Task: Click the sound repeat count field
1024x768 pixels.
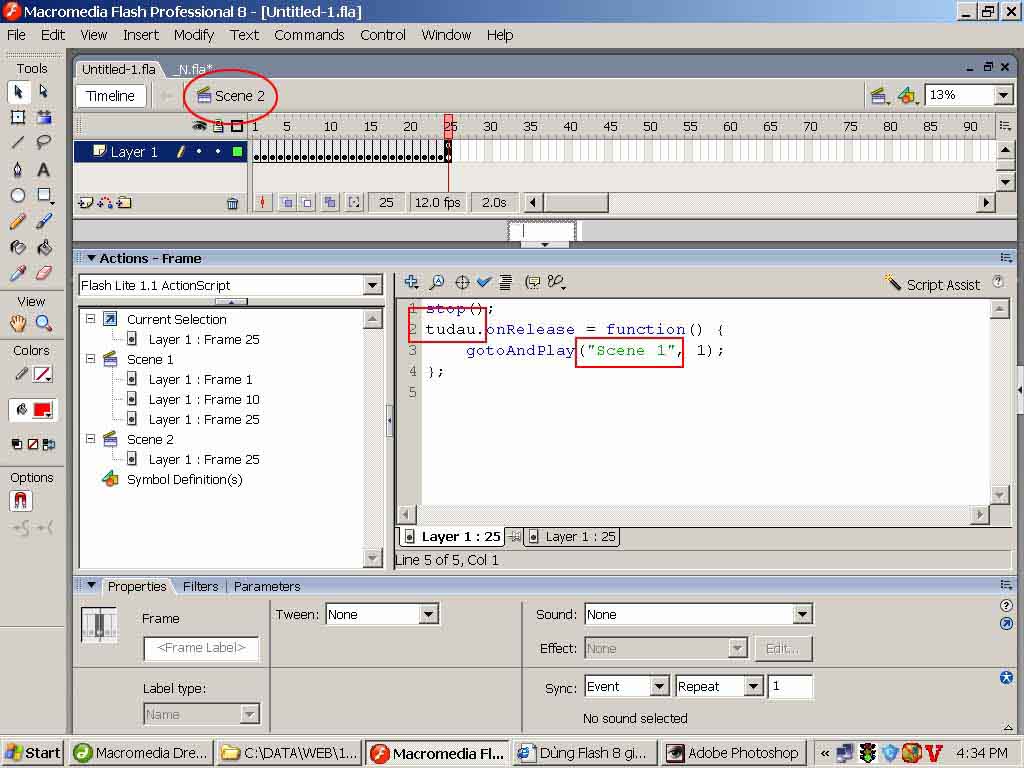Action: pos(790,686)
